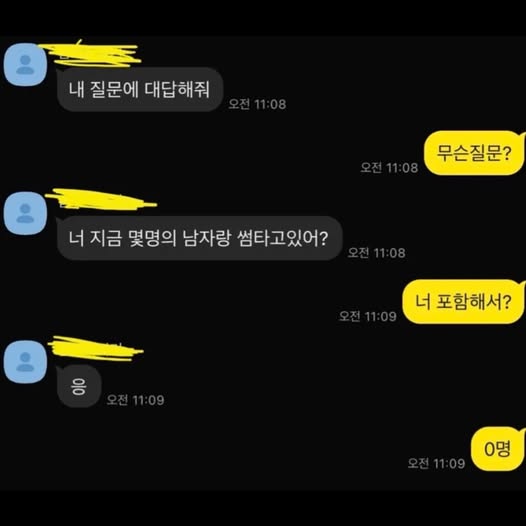Select the '내 질문에 대답해줘' message bubble
Screen dimensions: 526x526
[x=140, y=90]
